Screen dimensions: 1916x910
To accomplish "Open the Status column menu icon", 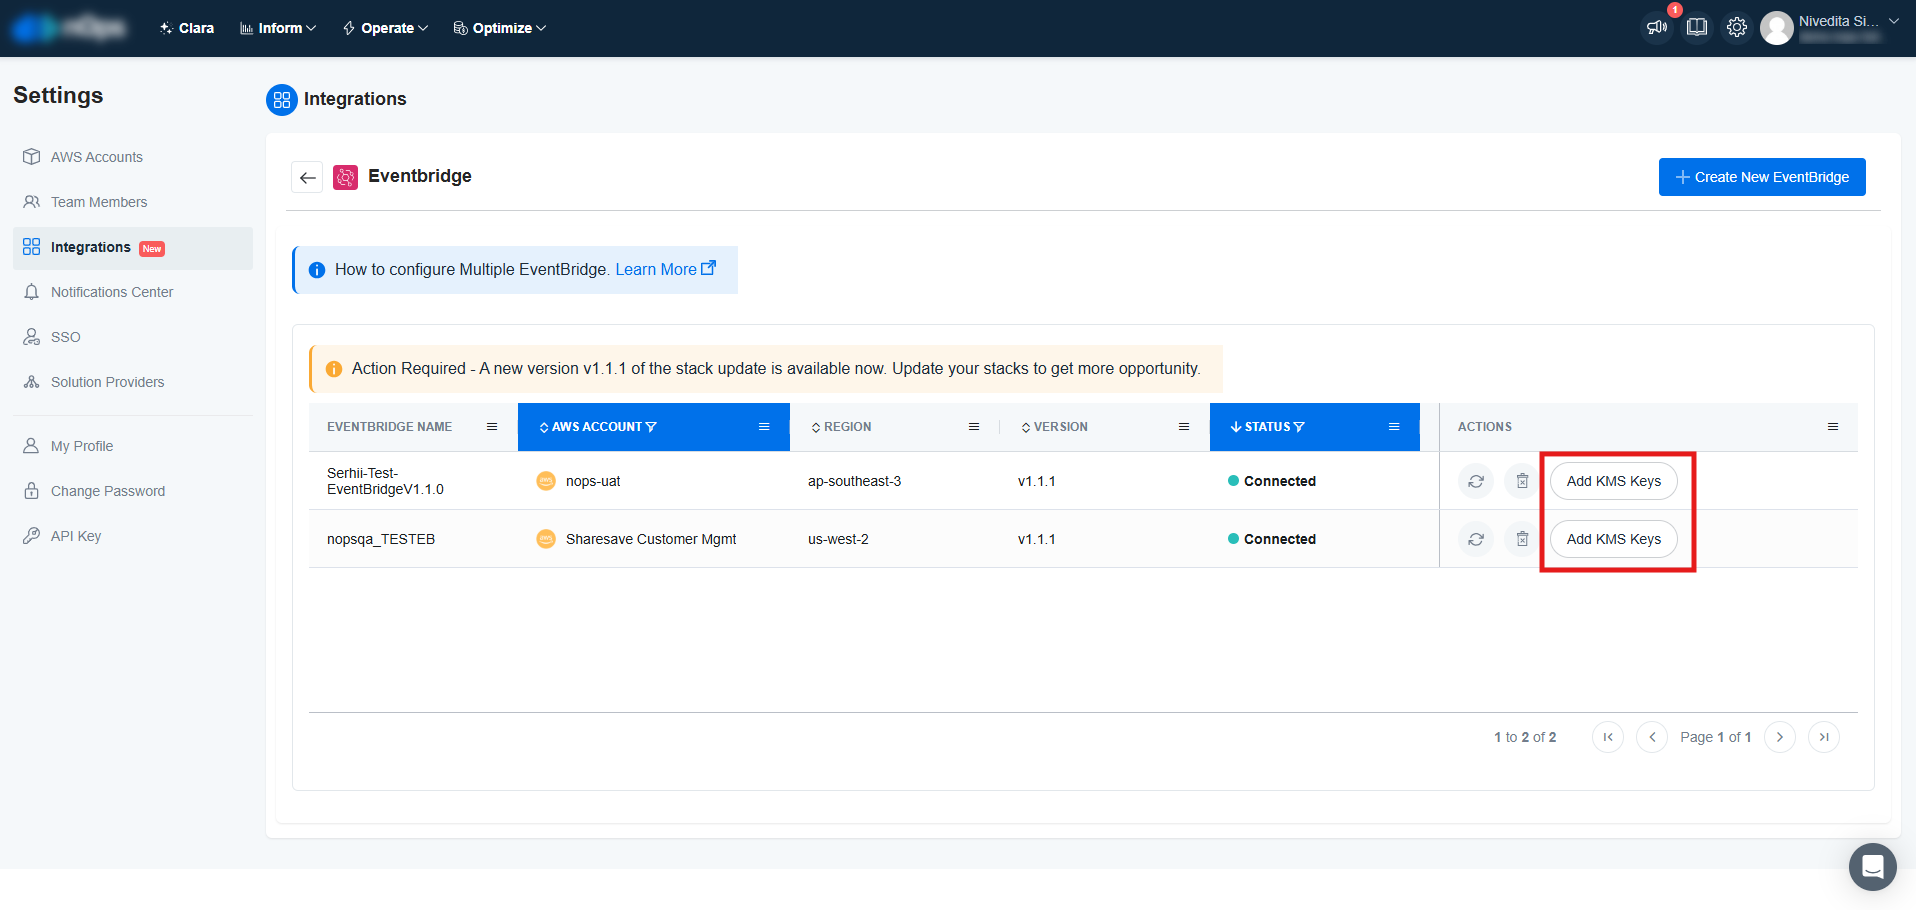I will pos(1394,427).
